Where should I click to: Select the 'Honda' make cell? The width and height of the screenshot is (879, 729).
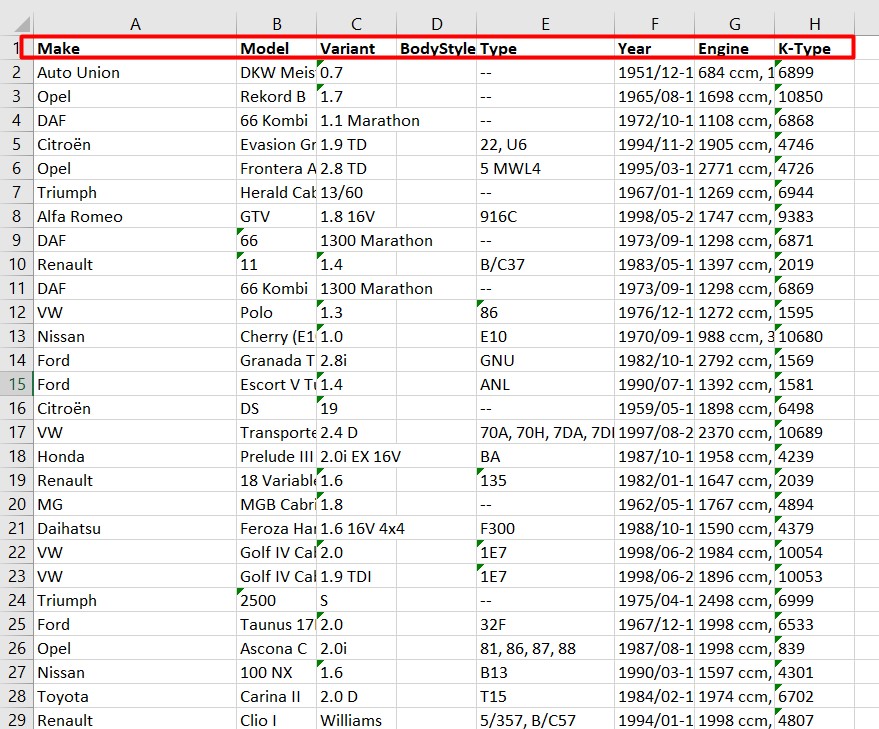pos(135,456)
